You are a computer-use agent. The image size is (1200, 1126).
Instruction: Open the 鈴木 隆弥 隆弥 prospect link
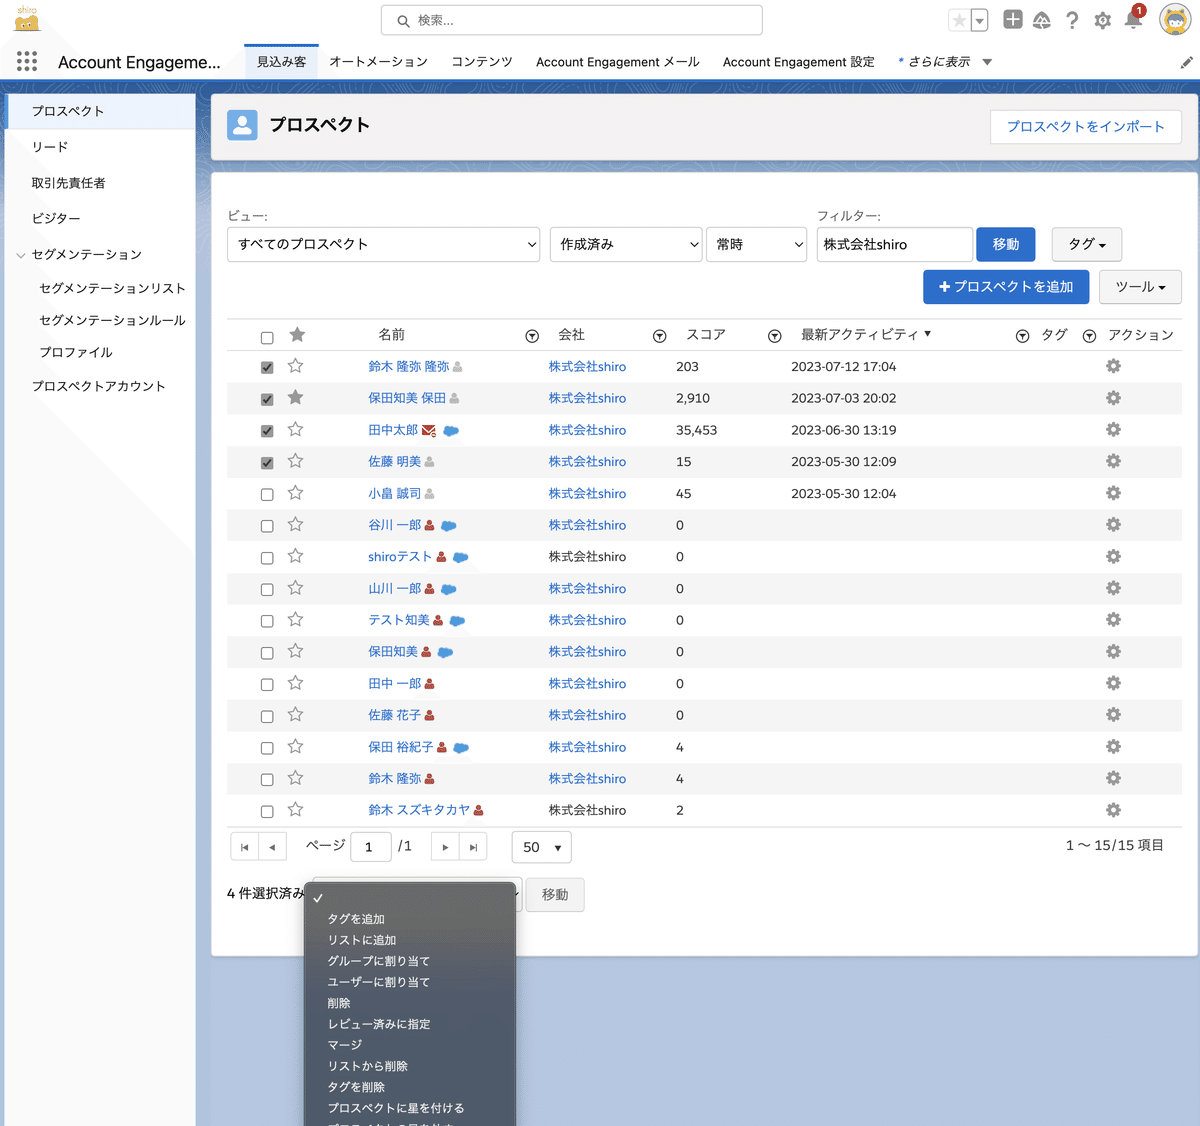[408, 367]
